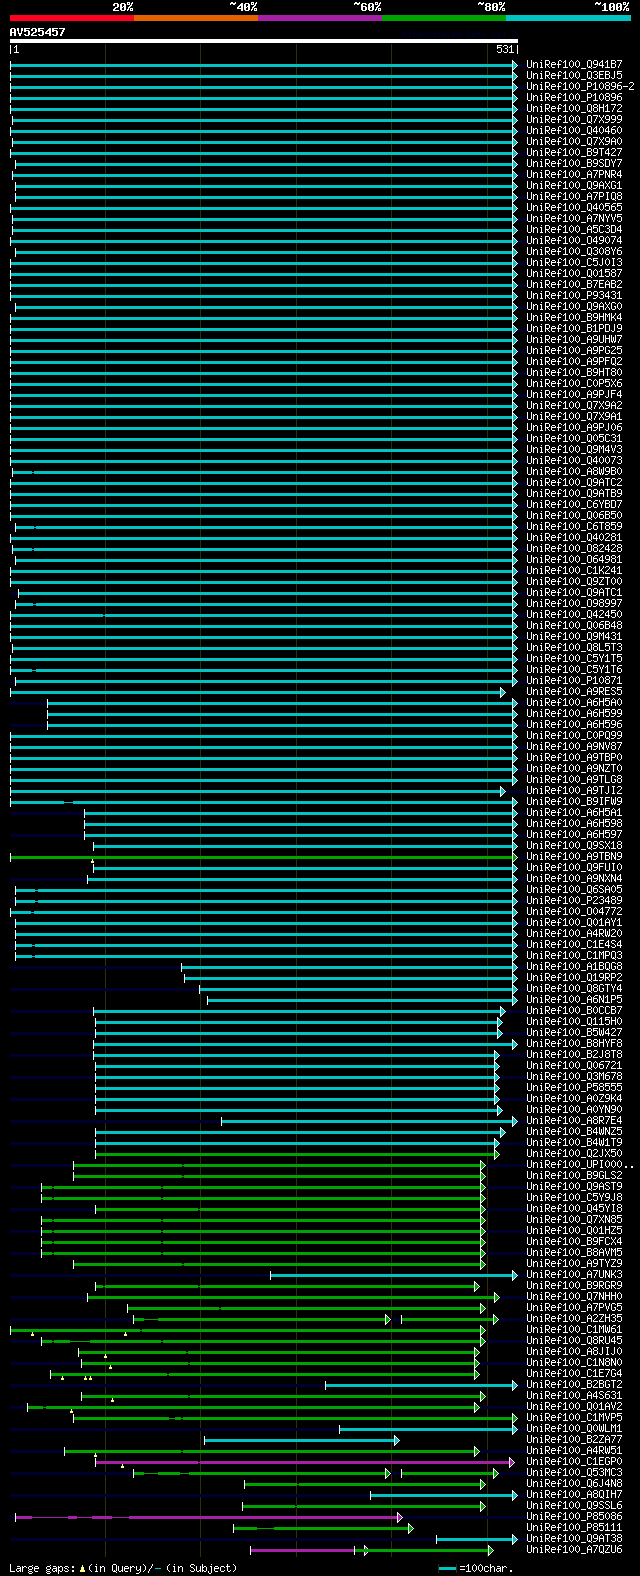This screenshot has width=640, height=1576.
Task: Open the UniRef100_A8R7E4 hit
Action: click(x=574, y=1120)
